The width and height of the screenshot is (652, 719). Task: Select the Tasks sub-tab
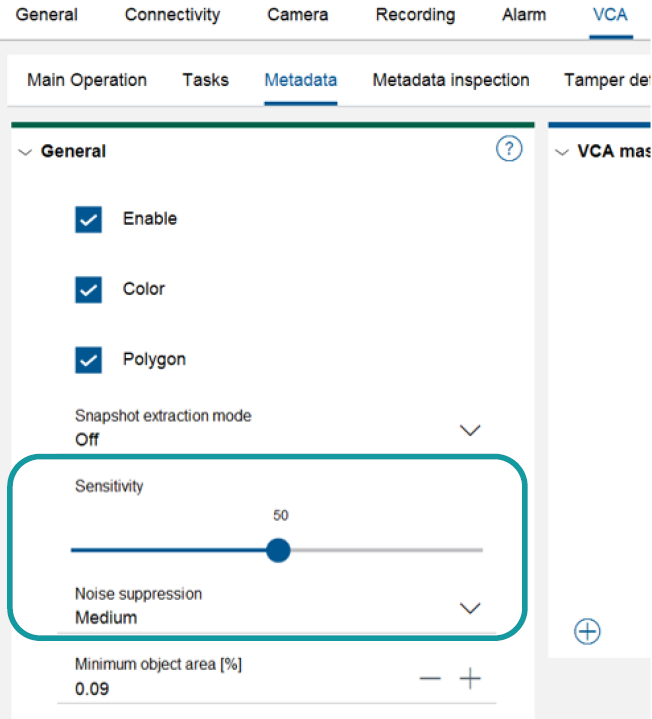point(205,80)
